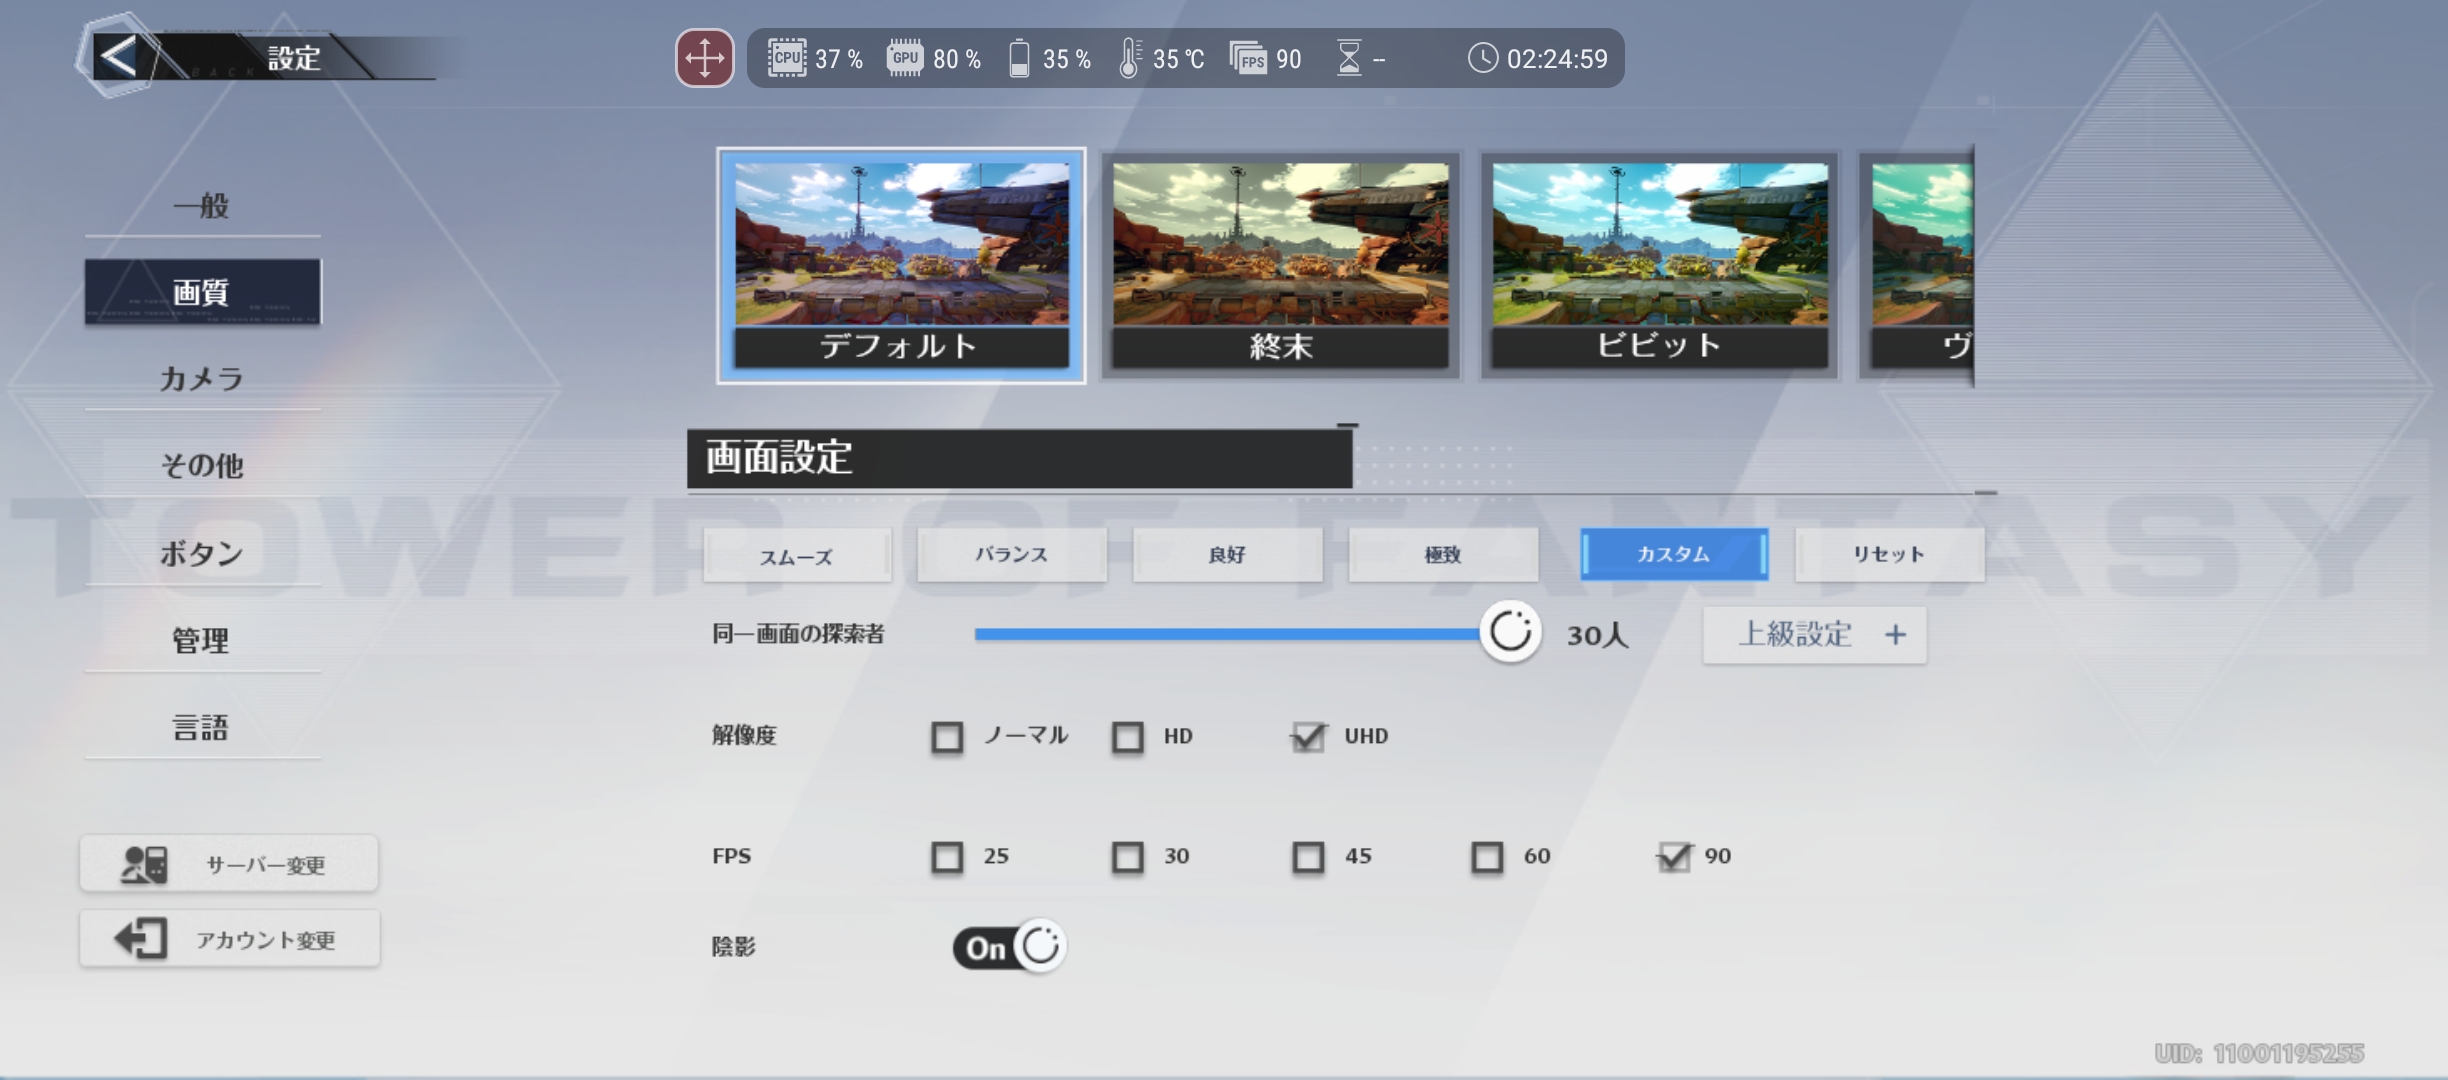The width and height of the screenshot is (2448, 1080).
Task: Click the CPU usage indicator icon
Action: (x=786, y=57)
